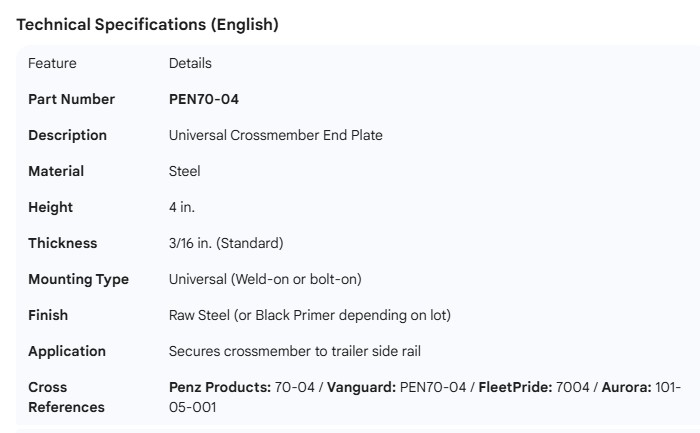Click the 4 in. height value
This screenshot has height=433, width=700.
pos(182,207)
